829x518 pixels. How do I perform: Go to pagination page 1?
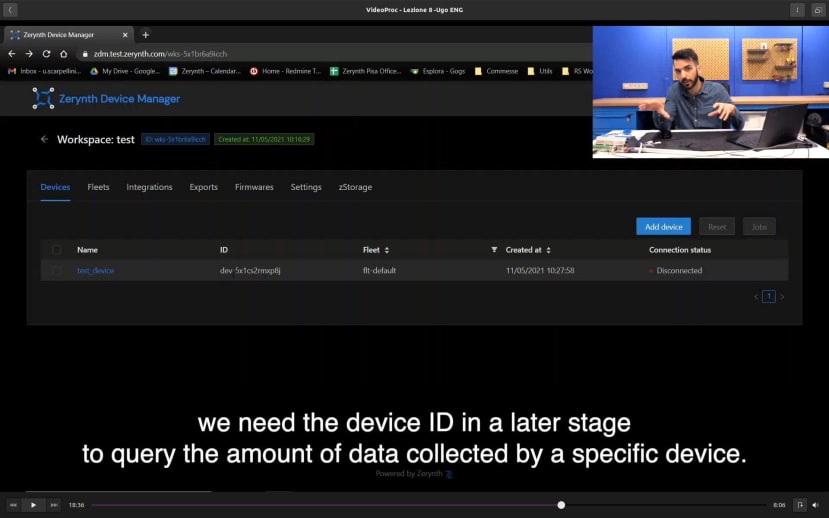point(769,297)
